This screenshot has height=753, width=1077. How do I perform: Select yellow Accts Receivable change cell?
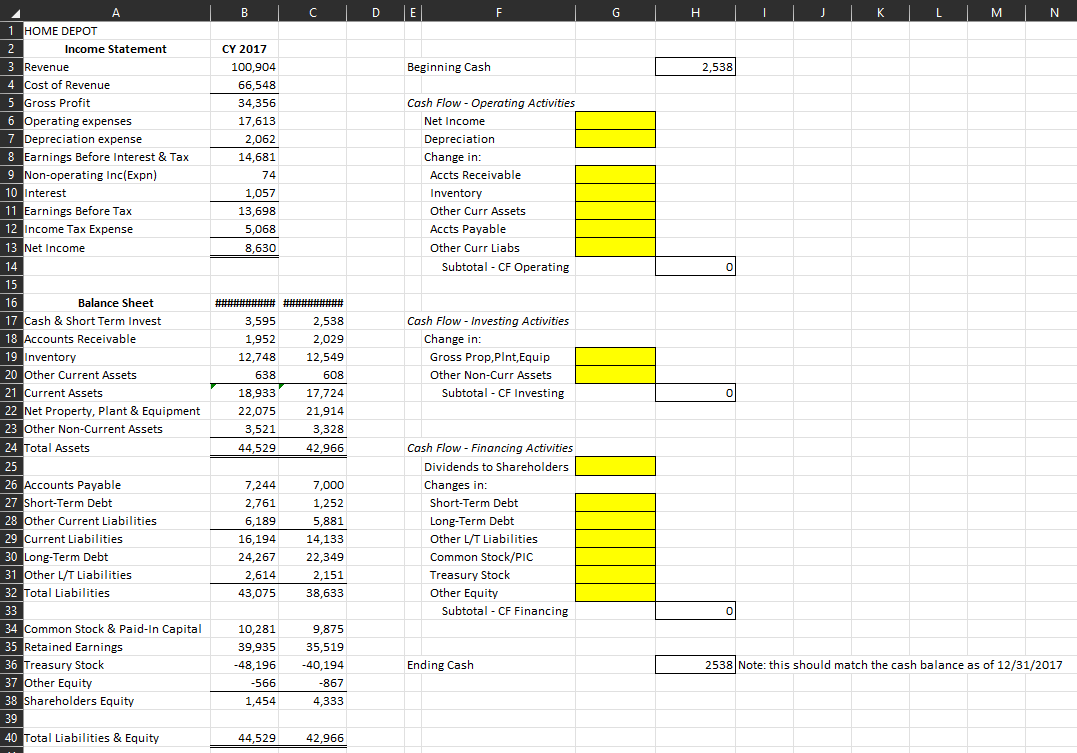(615, 175)
